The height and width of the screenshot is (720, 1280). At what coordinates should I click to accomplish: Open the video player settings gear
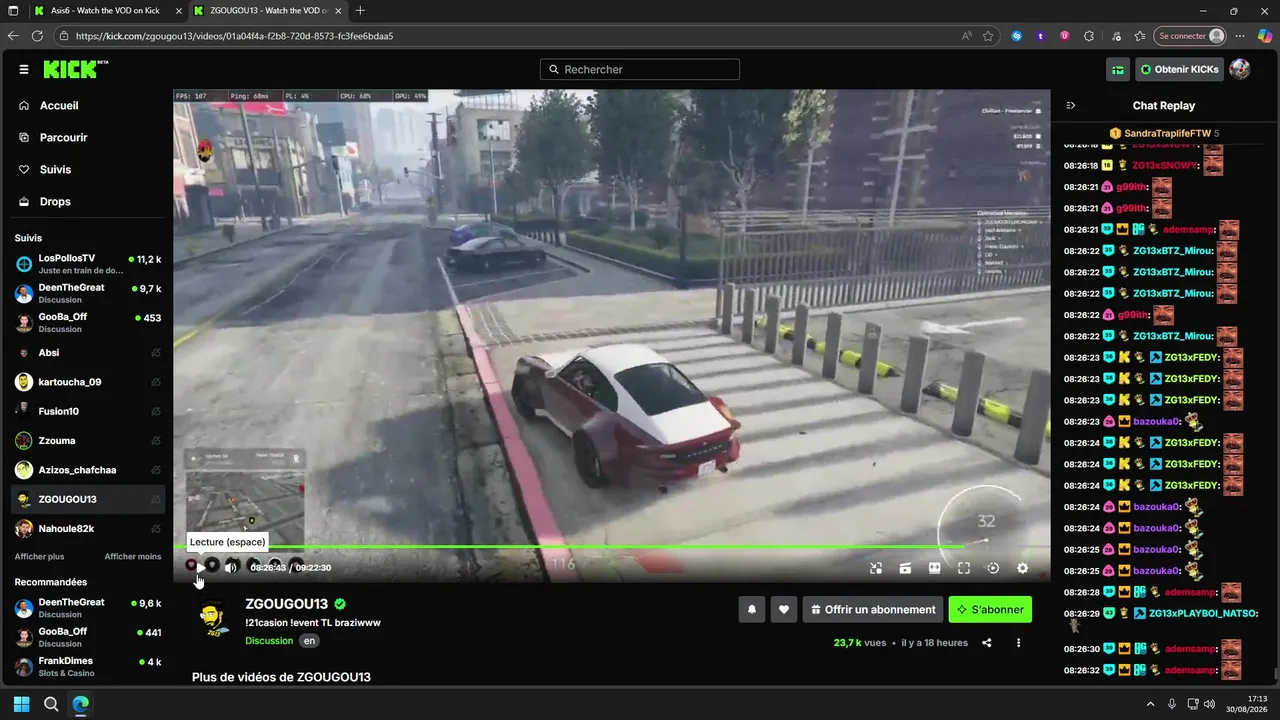click(x=1022, y=568)
